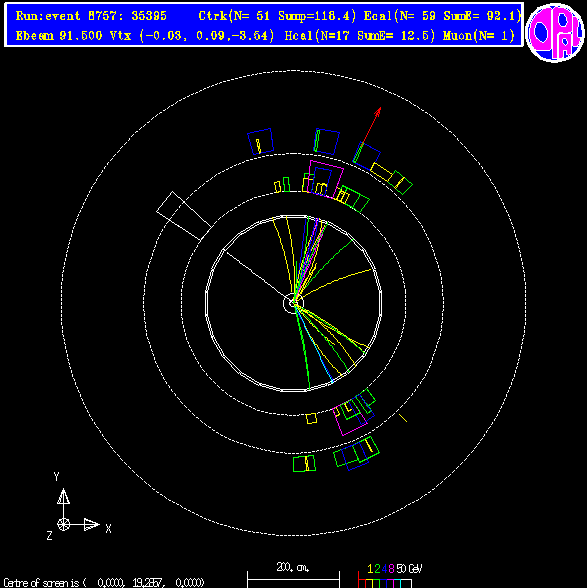
Task: Click the Z axis circle marker
Action: (63, 524)
